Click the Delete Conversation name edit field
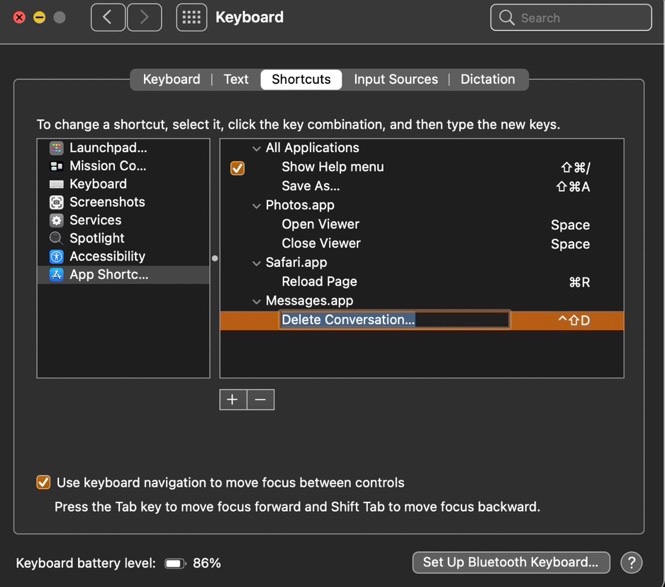Image resolution: width=665 pixels, height=587 pixels. point(394,320)
